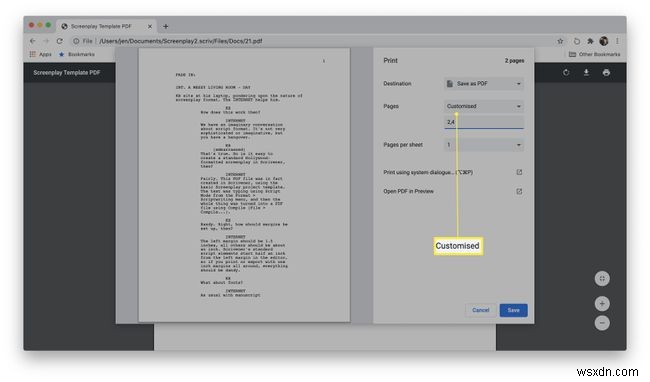The width and height of the screenshot is (650, 382).
Task: Close the Screenplay Template PDF tab
Action: click(x=150, y=26)
